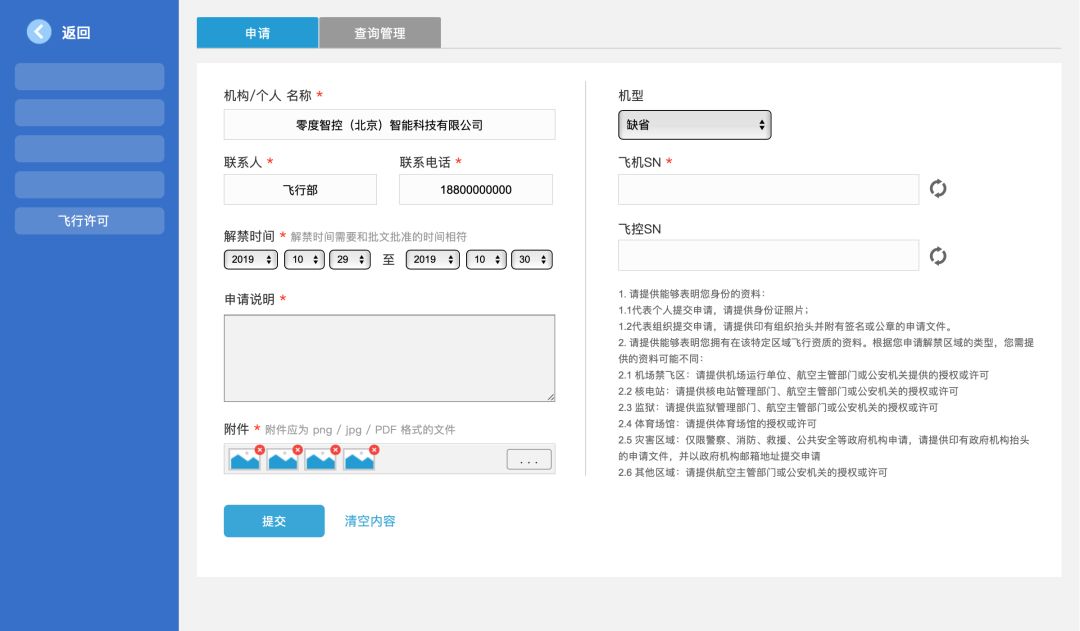Open the first attachment image thumbnail
This screenshot has width=1080, height=631.
pyautogui.click(x=243, y=460)
